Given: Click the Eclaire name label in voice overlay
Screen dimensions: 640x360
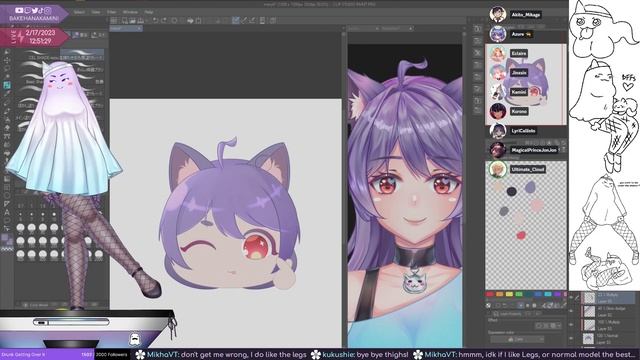Looking at the screenshot, I should 519,53.
